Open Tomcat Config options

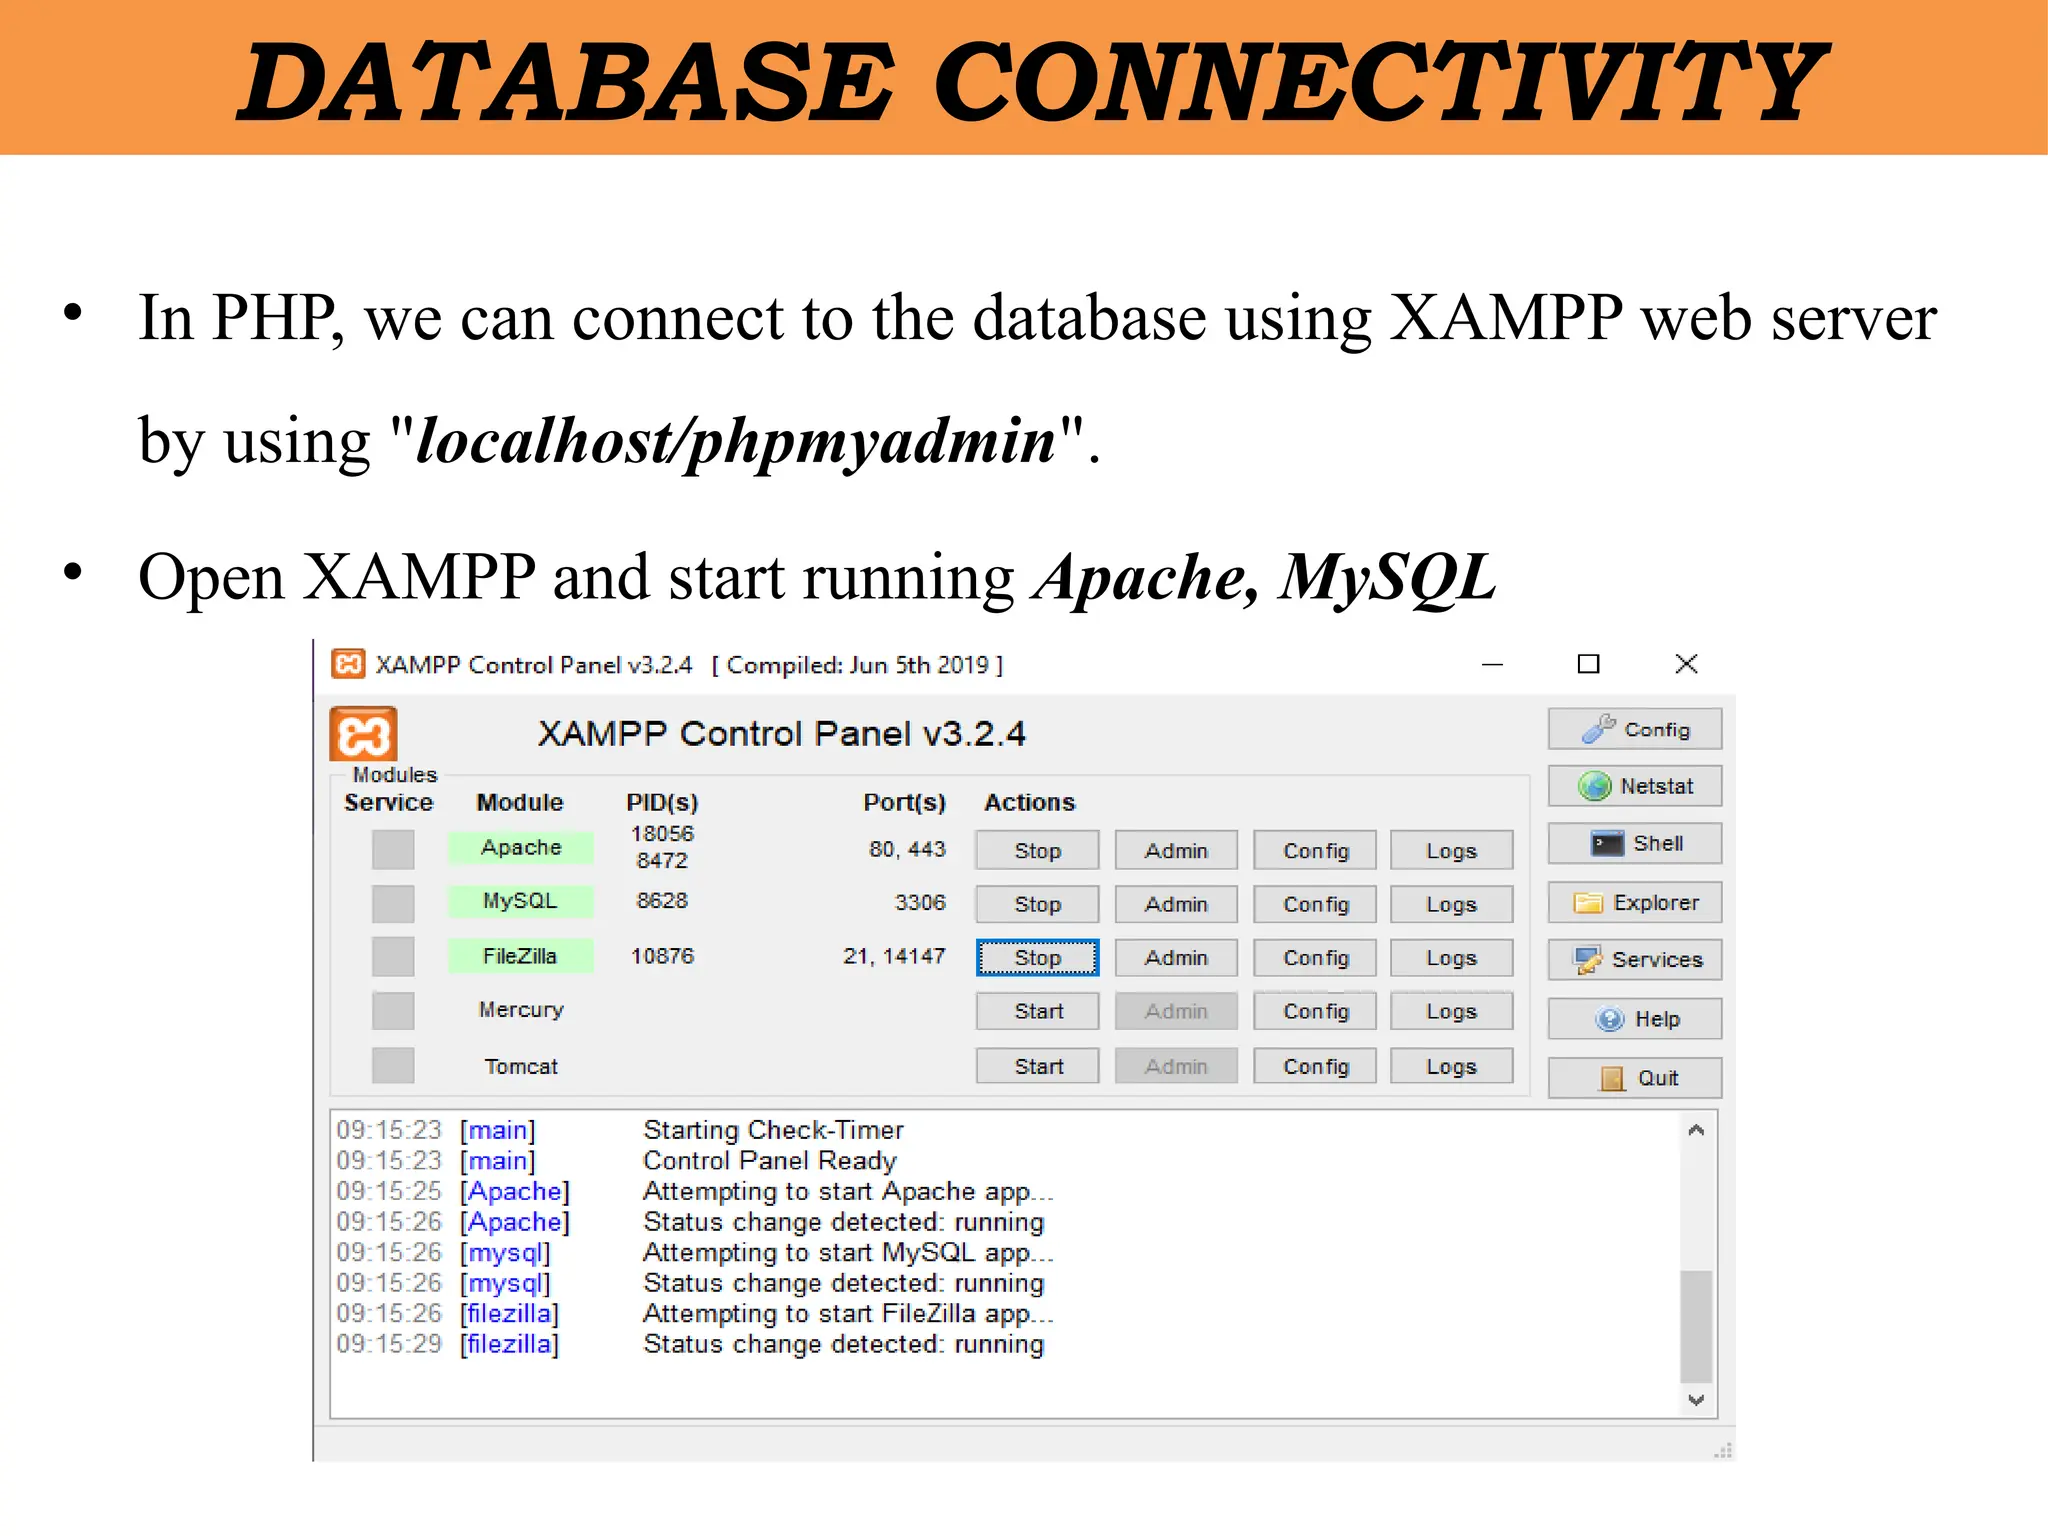tap(1315, 1066)
